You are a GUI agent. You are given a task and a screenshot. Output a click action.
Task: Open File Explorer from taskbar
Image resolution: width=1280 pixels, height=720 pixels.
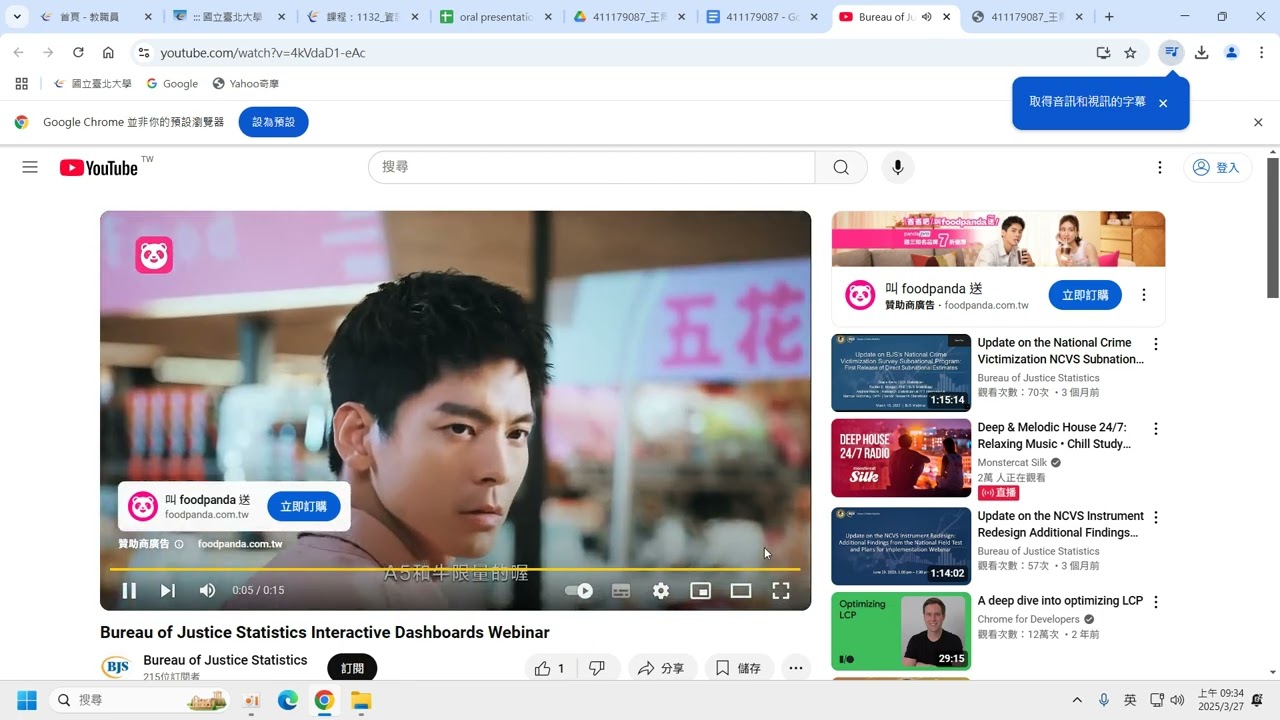pos(361,700)
